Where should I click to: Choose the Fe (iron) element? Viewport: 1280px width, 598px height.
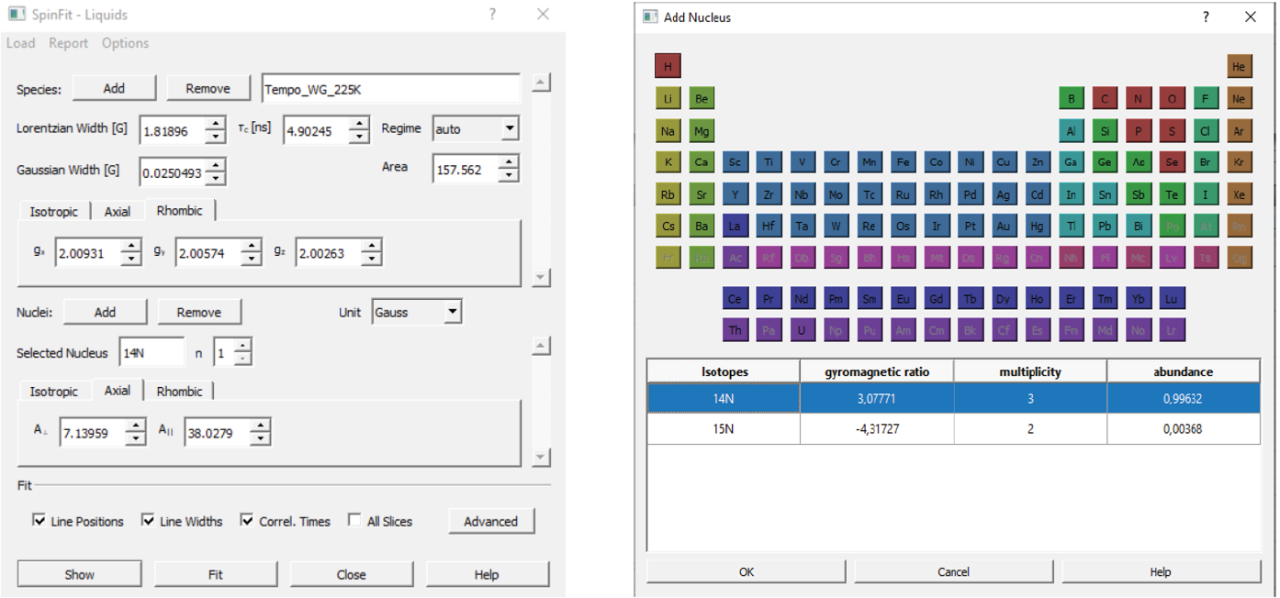pos(903,163)
